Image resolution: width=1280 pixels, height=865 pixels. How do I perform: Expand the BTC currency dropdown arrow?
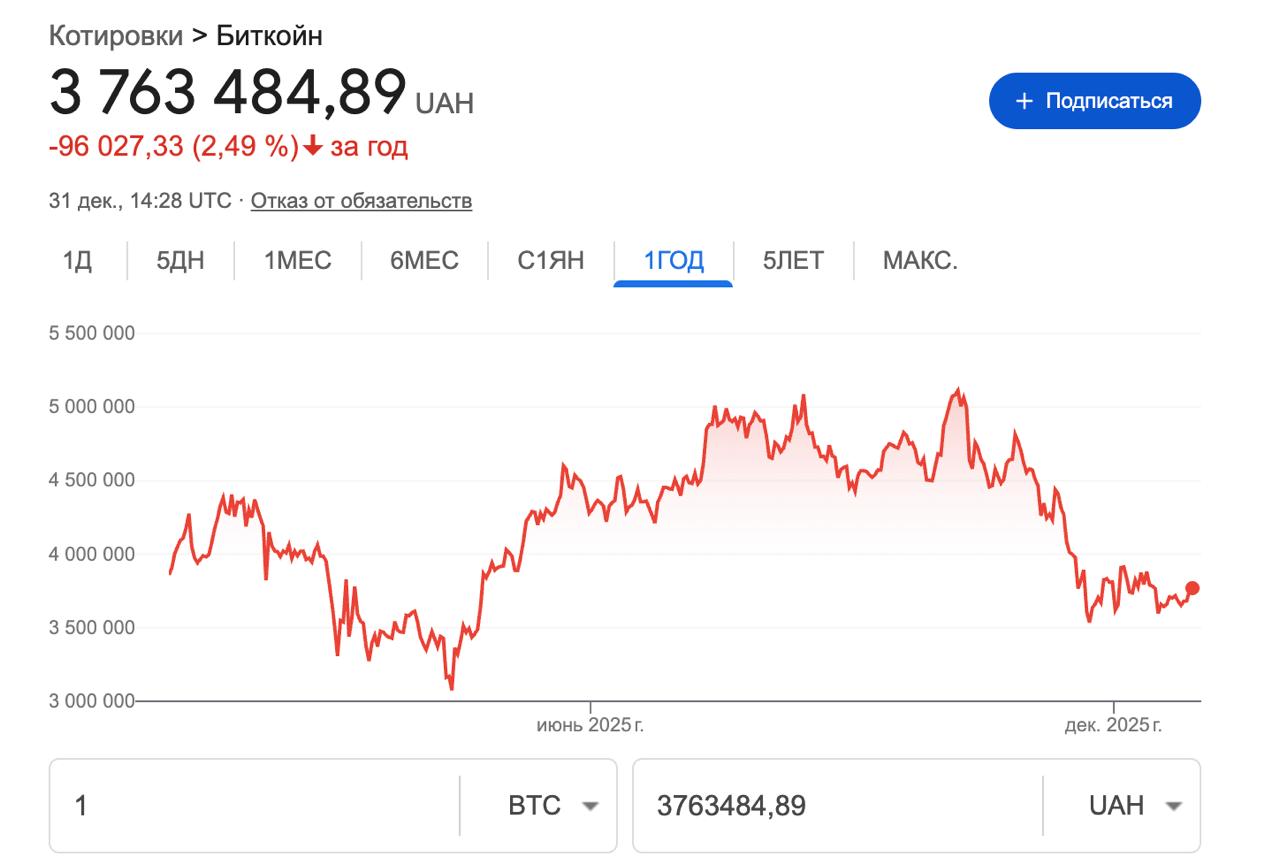590,806
